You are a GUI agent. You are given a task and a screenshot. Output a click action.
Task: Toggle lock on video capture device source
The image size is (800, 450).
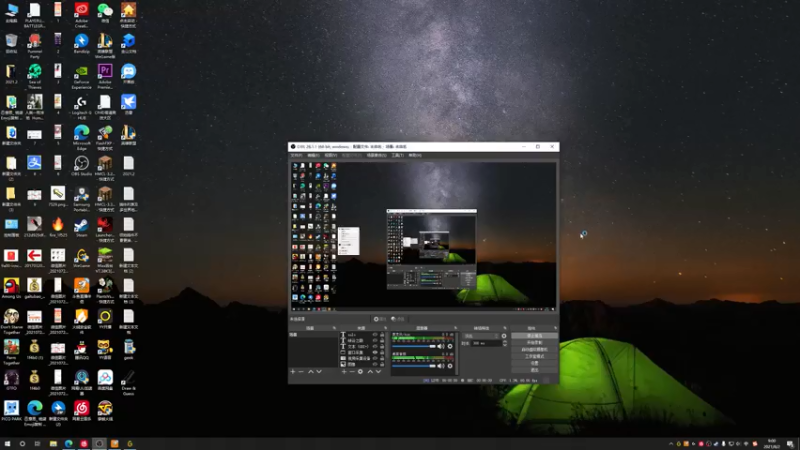[382, 358]
